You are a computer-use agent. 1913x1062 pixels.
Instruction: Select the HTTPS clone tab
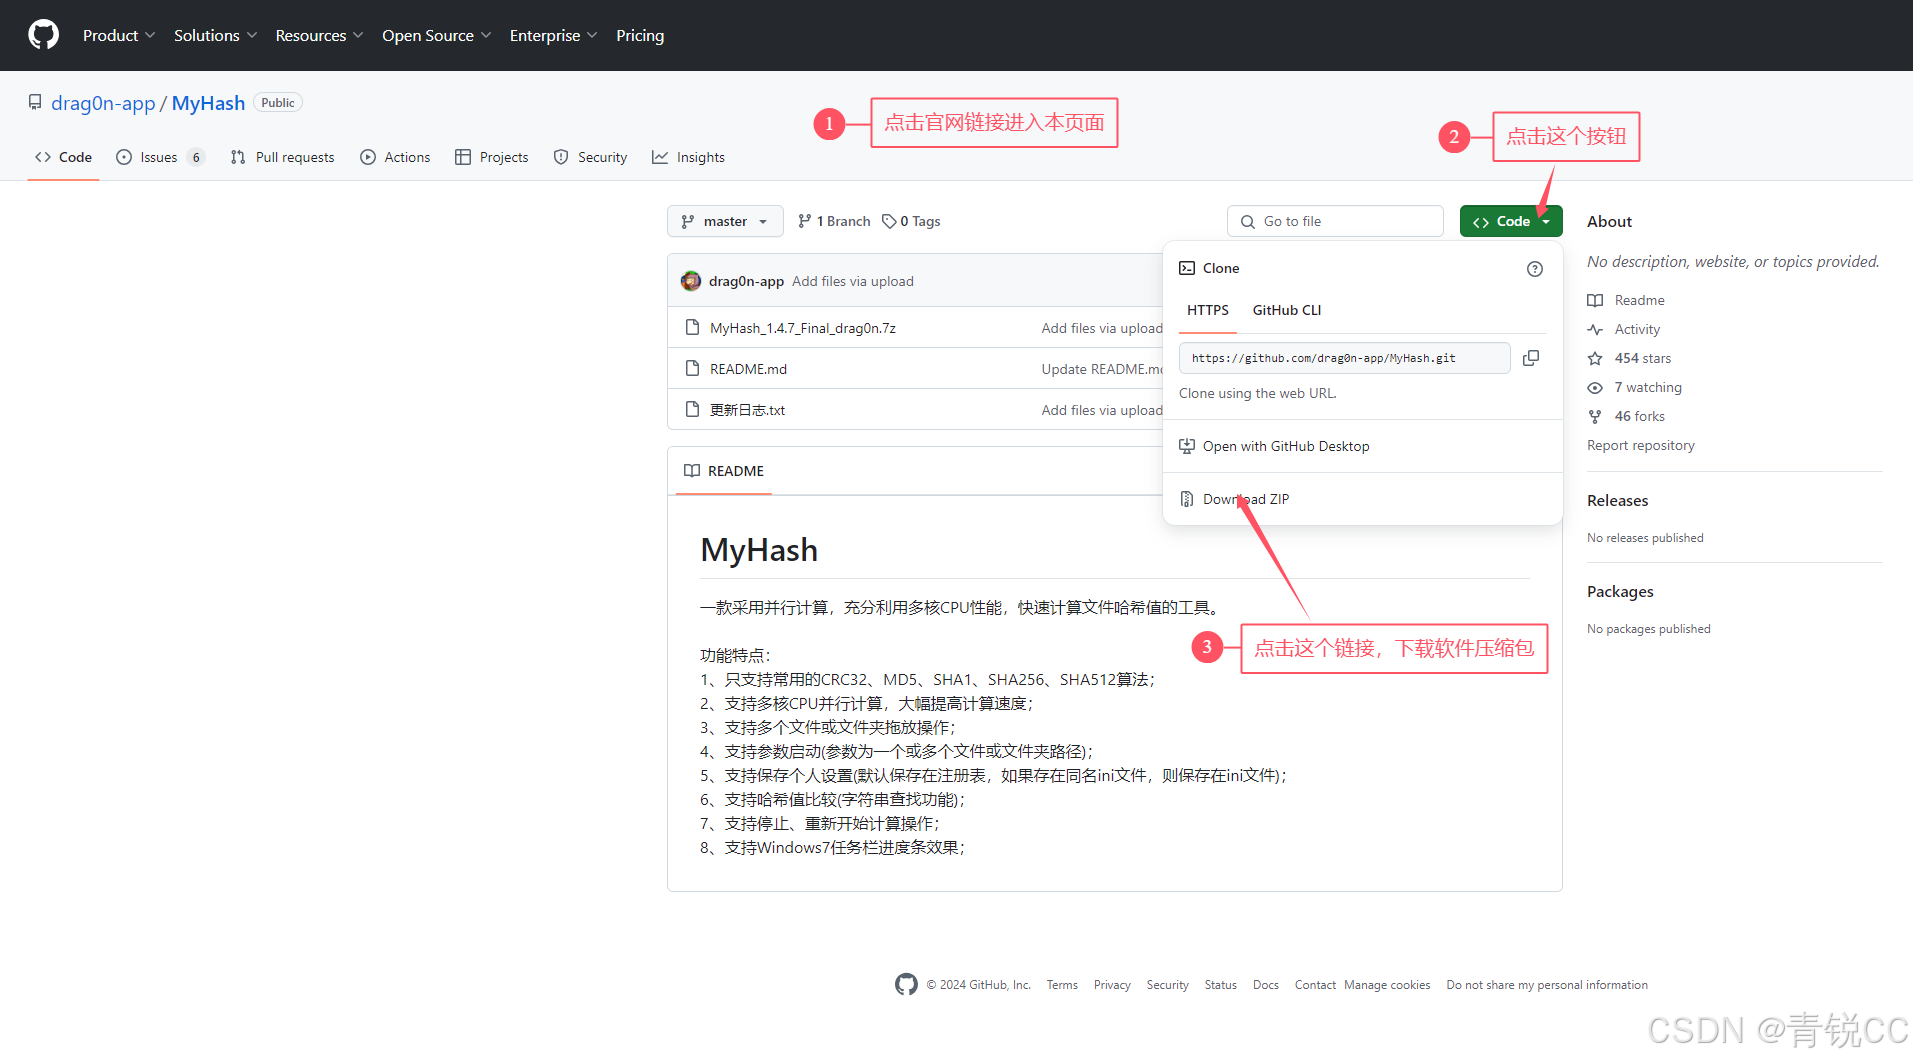(x=1208, y=310)
